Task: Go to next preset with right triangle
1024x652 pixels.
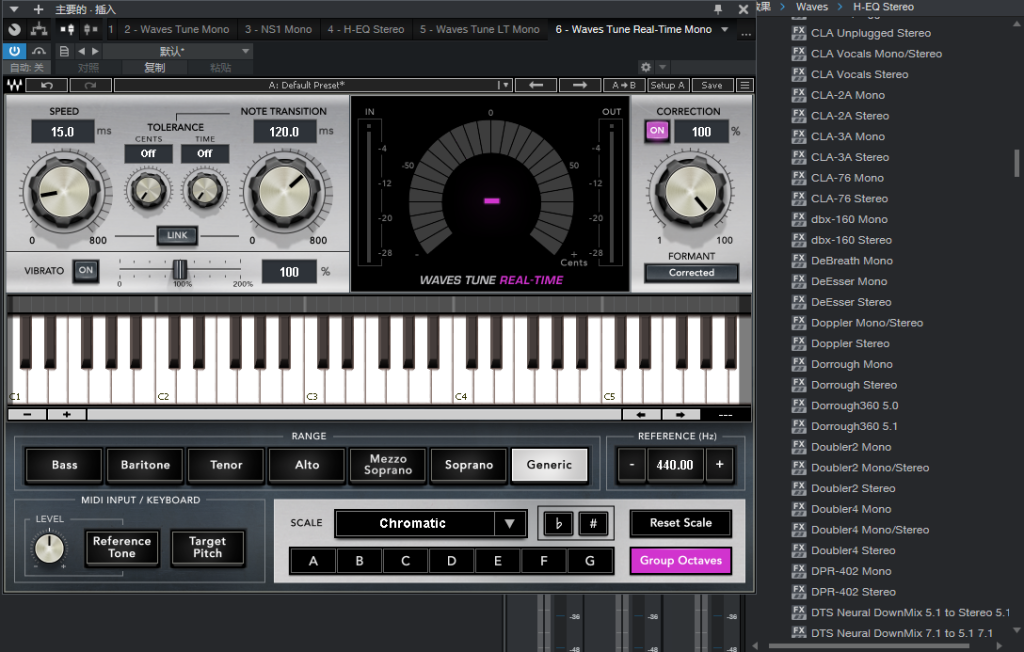Action: pos(95,51)
